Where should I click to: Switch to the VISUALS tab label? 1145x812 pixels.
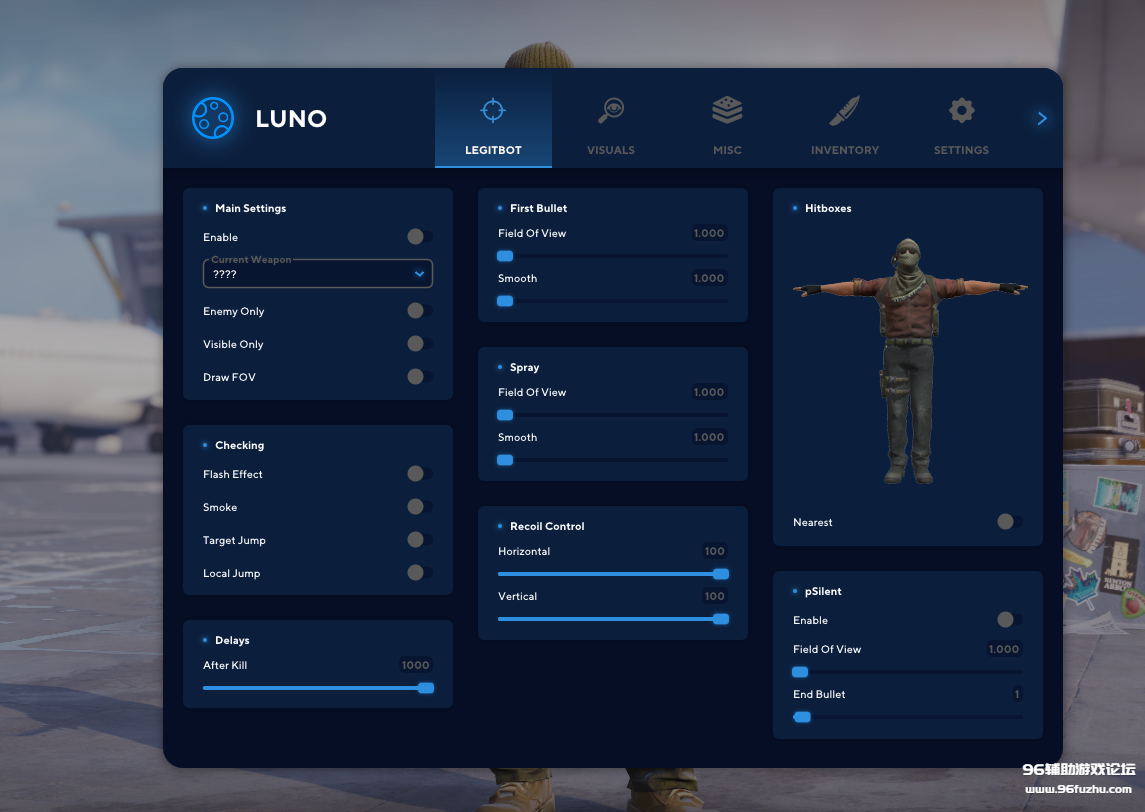coord(610,150)
